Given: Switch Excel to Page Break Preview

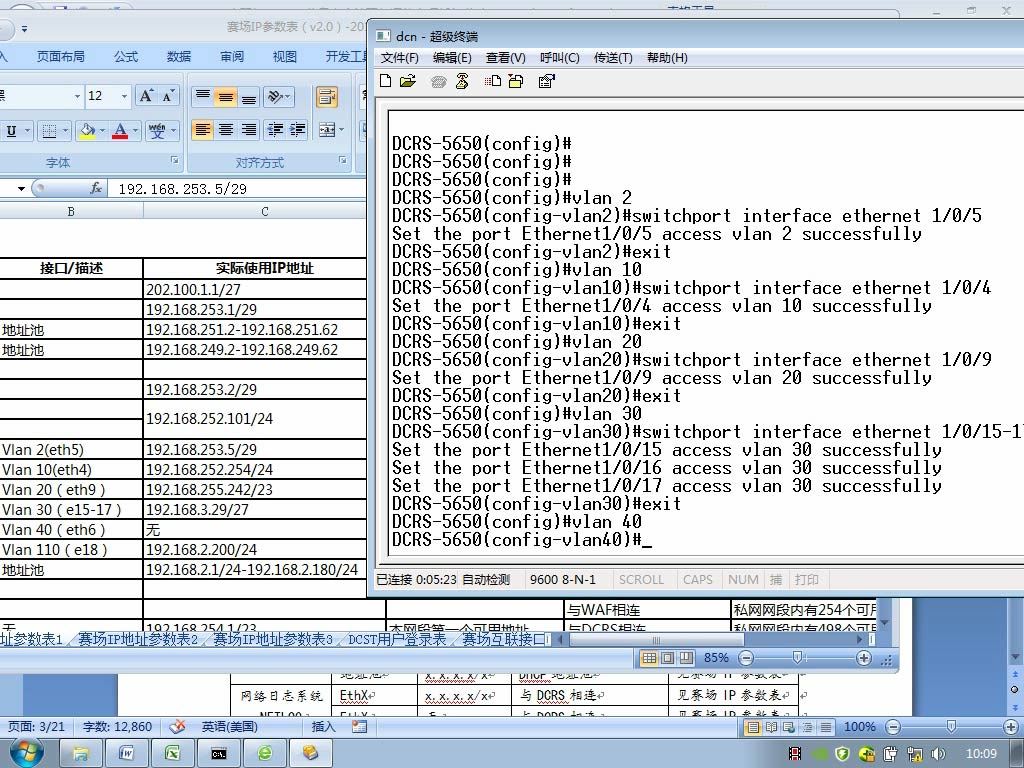Looking at the screenshot, I should click(686, 658).
